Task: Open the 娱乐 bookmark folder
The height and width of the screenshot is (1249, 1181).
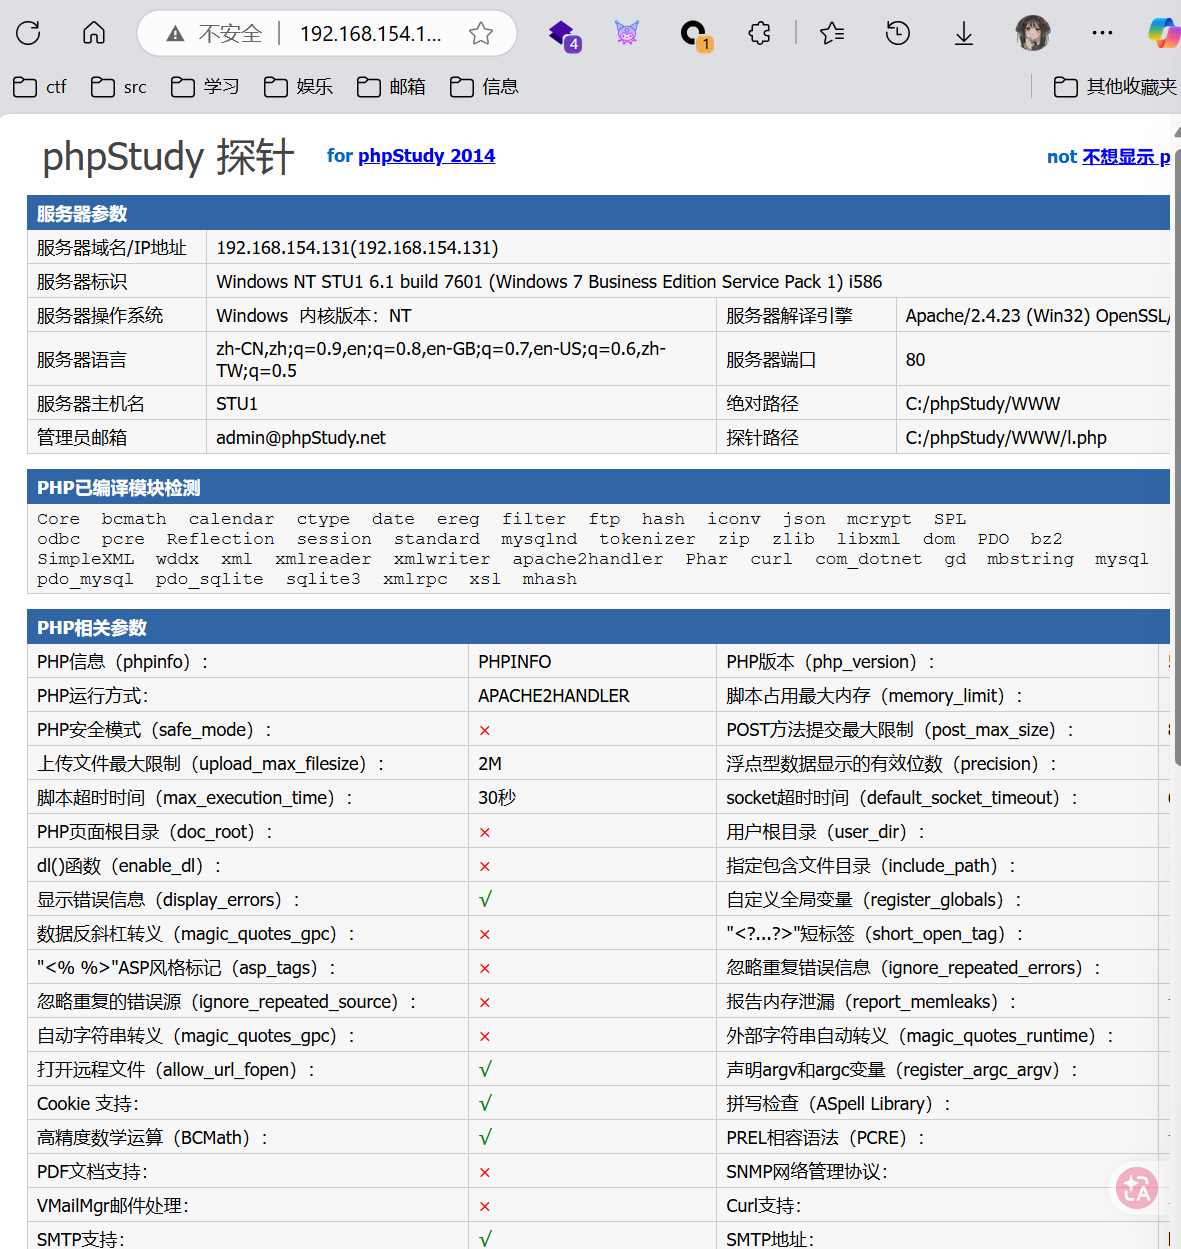Action: pos(298,87)
